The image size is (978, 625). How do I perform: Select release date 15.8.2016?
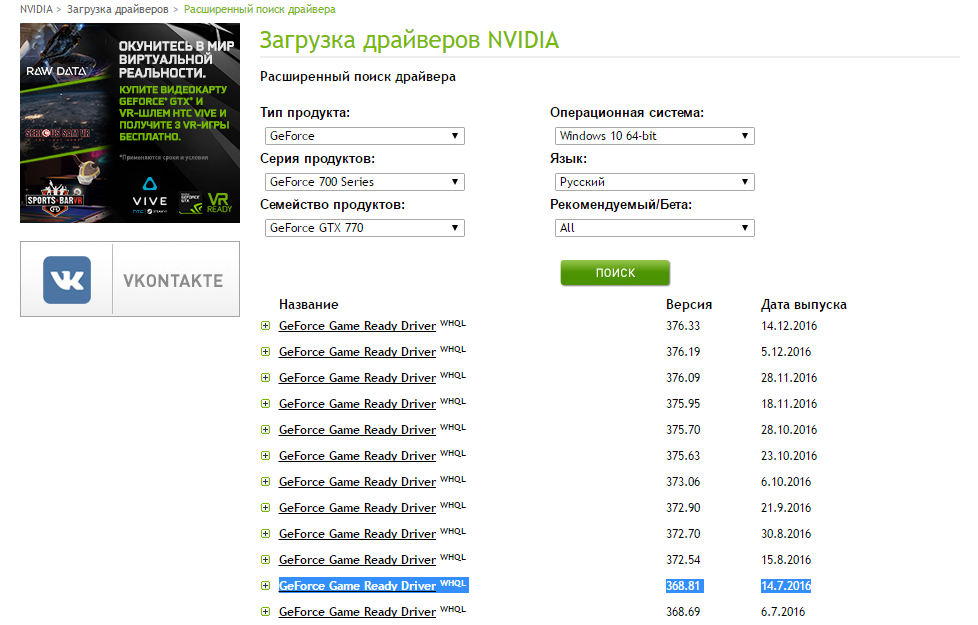(786, 560)
